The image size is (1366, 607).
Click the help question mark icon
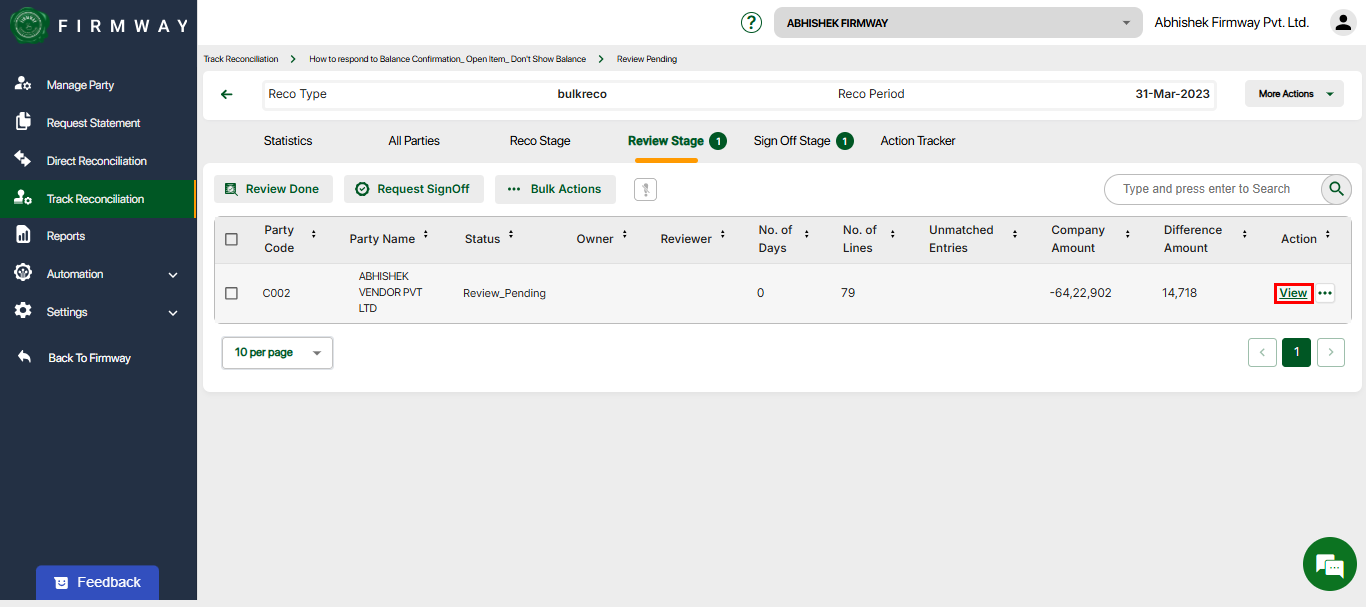point(751,22)
